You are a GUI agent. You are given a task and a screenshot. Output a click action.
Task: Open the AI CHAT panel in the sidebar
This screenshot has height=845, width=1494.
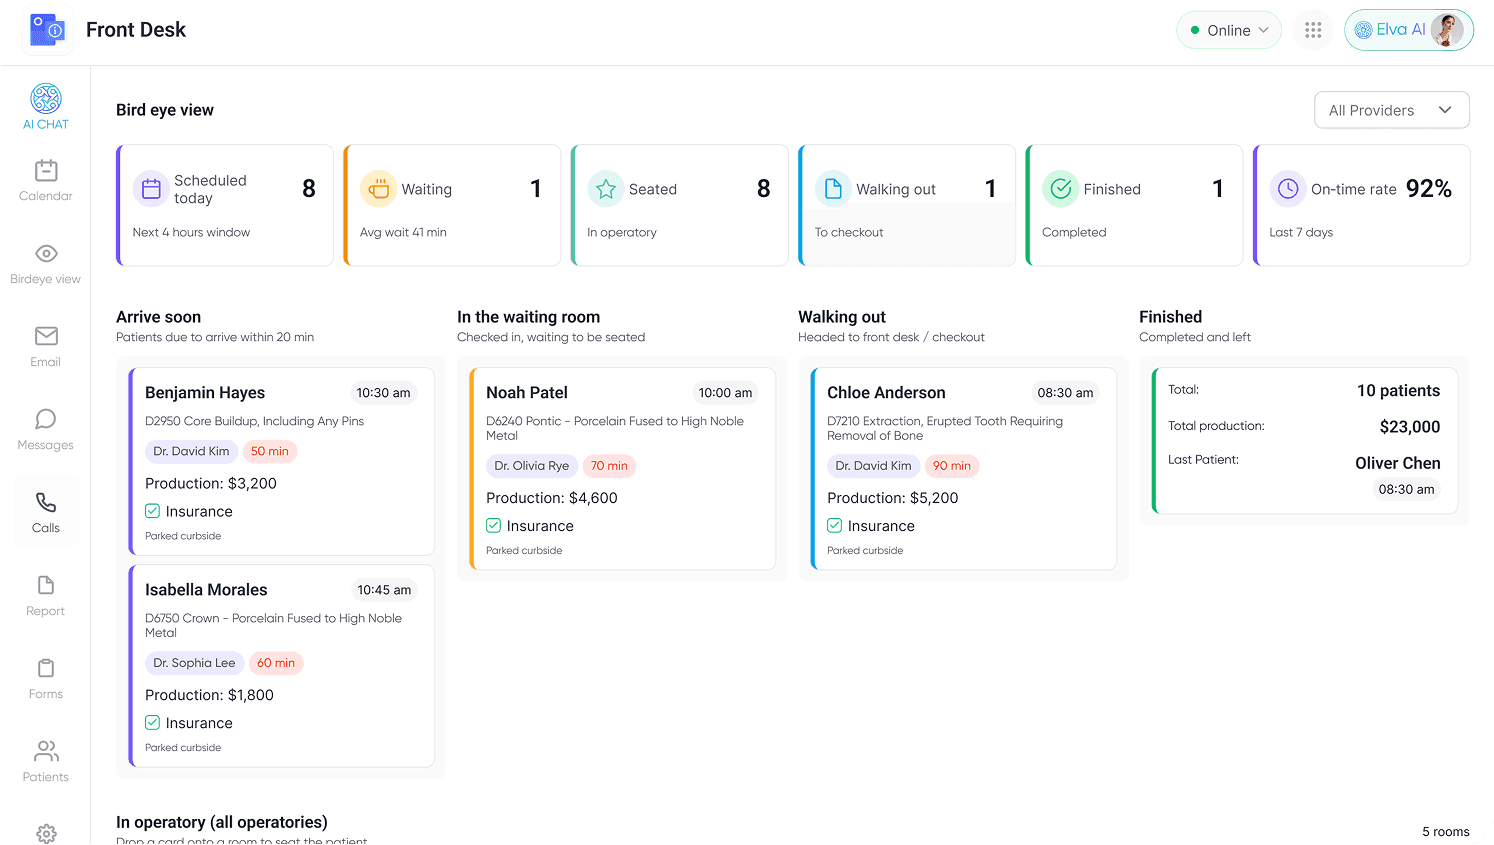[x=45, y=106]
